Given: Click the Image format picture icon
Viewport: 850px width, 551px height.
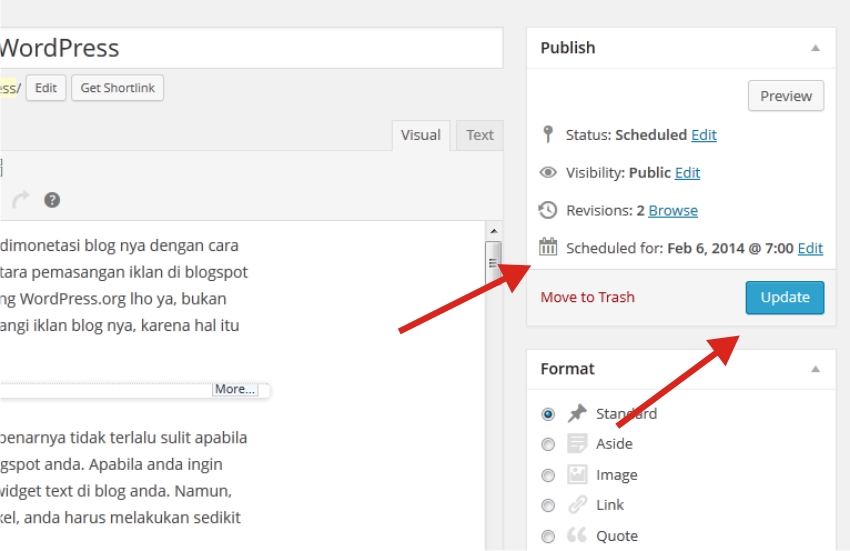Looking at the screenshot, I should [577, 475].
